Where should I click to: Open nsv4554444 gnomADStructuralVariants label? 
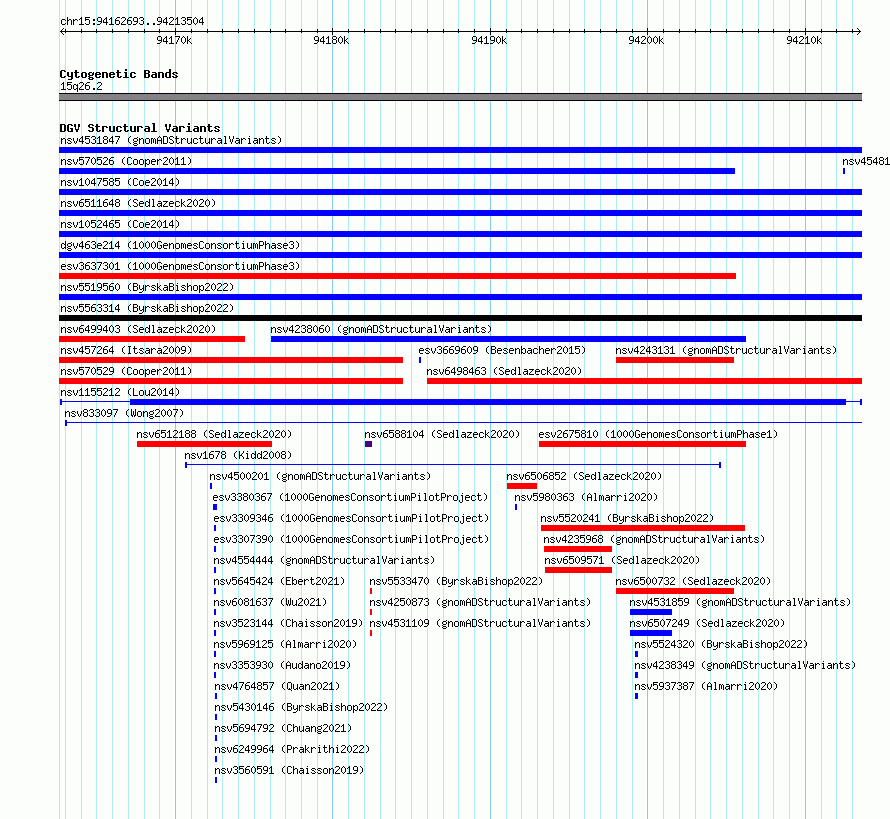tap(324, 560)
